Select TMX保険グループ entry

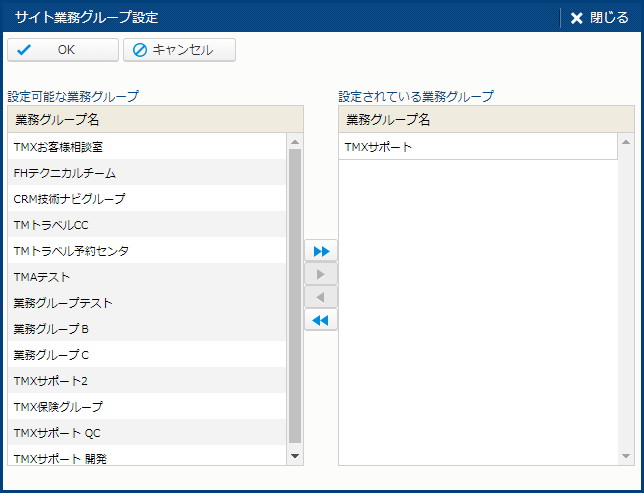[x=146, y=407]
